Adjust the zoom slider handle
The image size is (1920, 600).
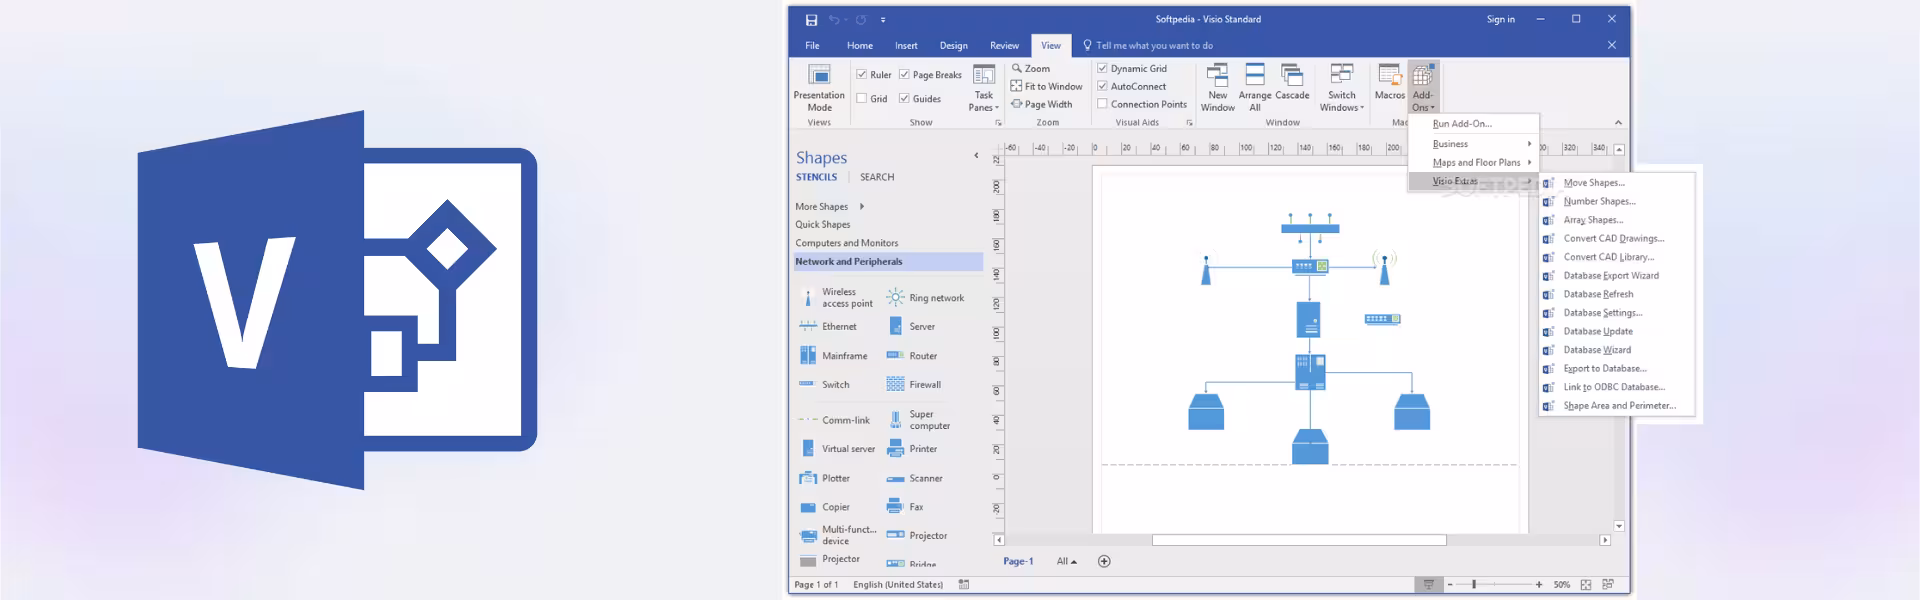point(1473,584)
